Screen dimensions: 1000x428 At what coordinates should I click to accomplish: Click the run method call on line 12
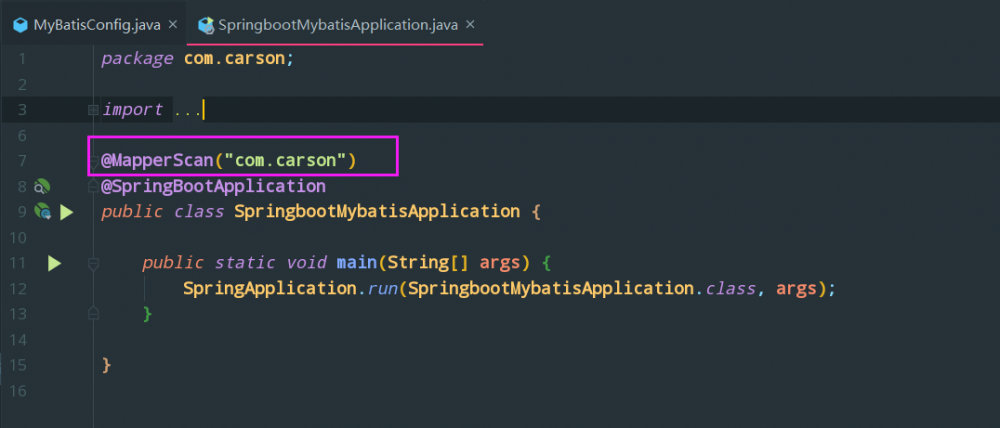pos(382,289)
